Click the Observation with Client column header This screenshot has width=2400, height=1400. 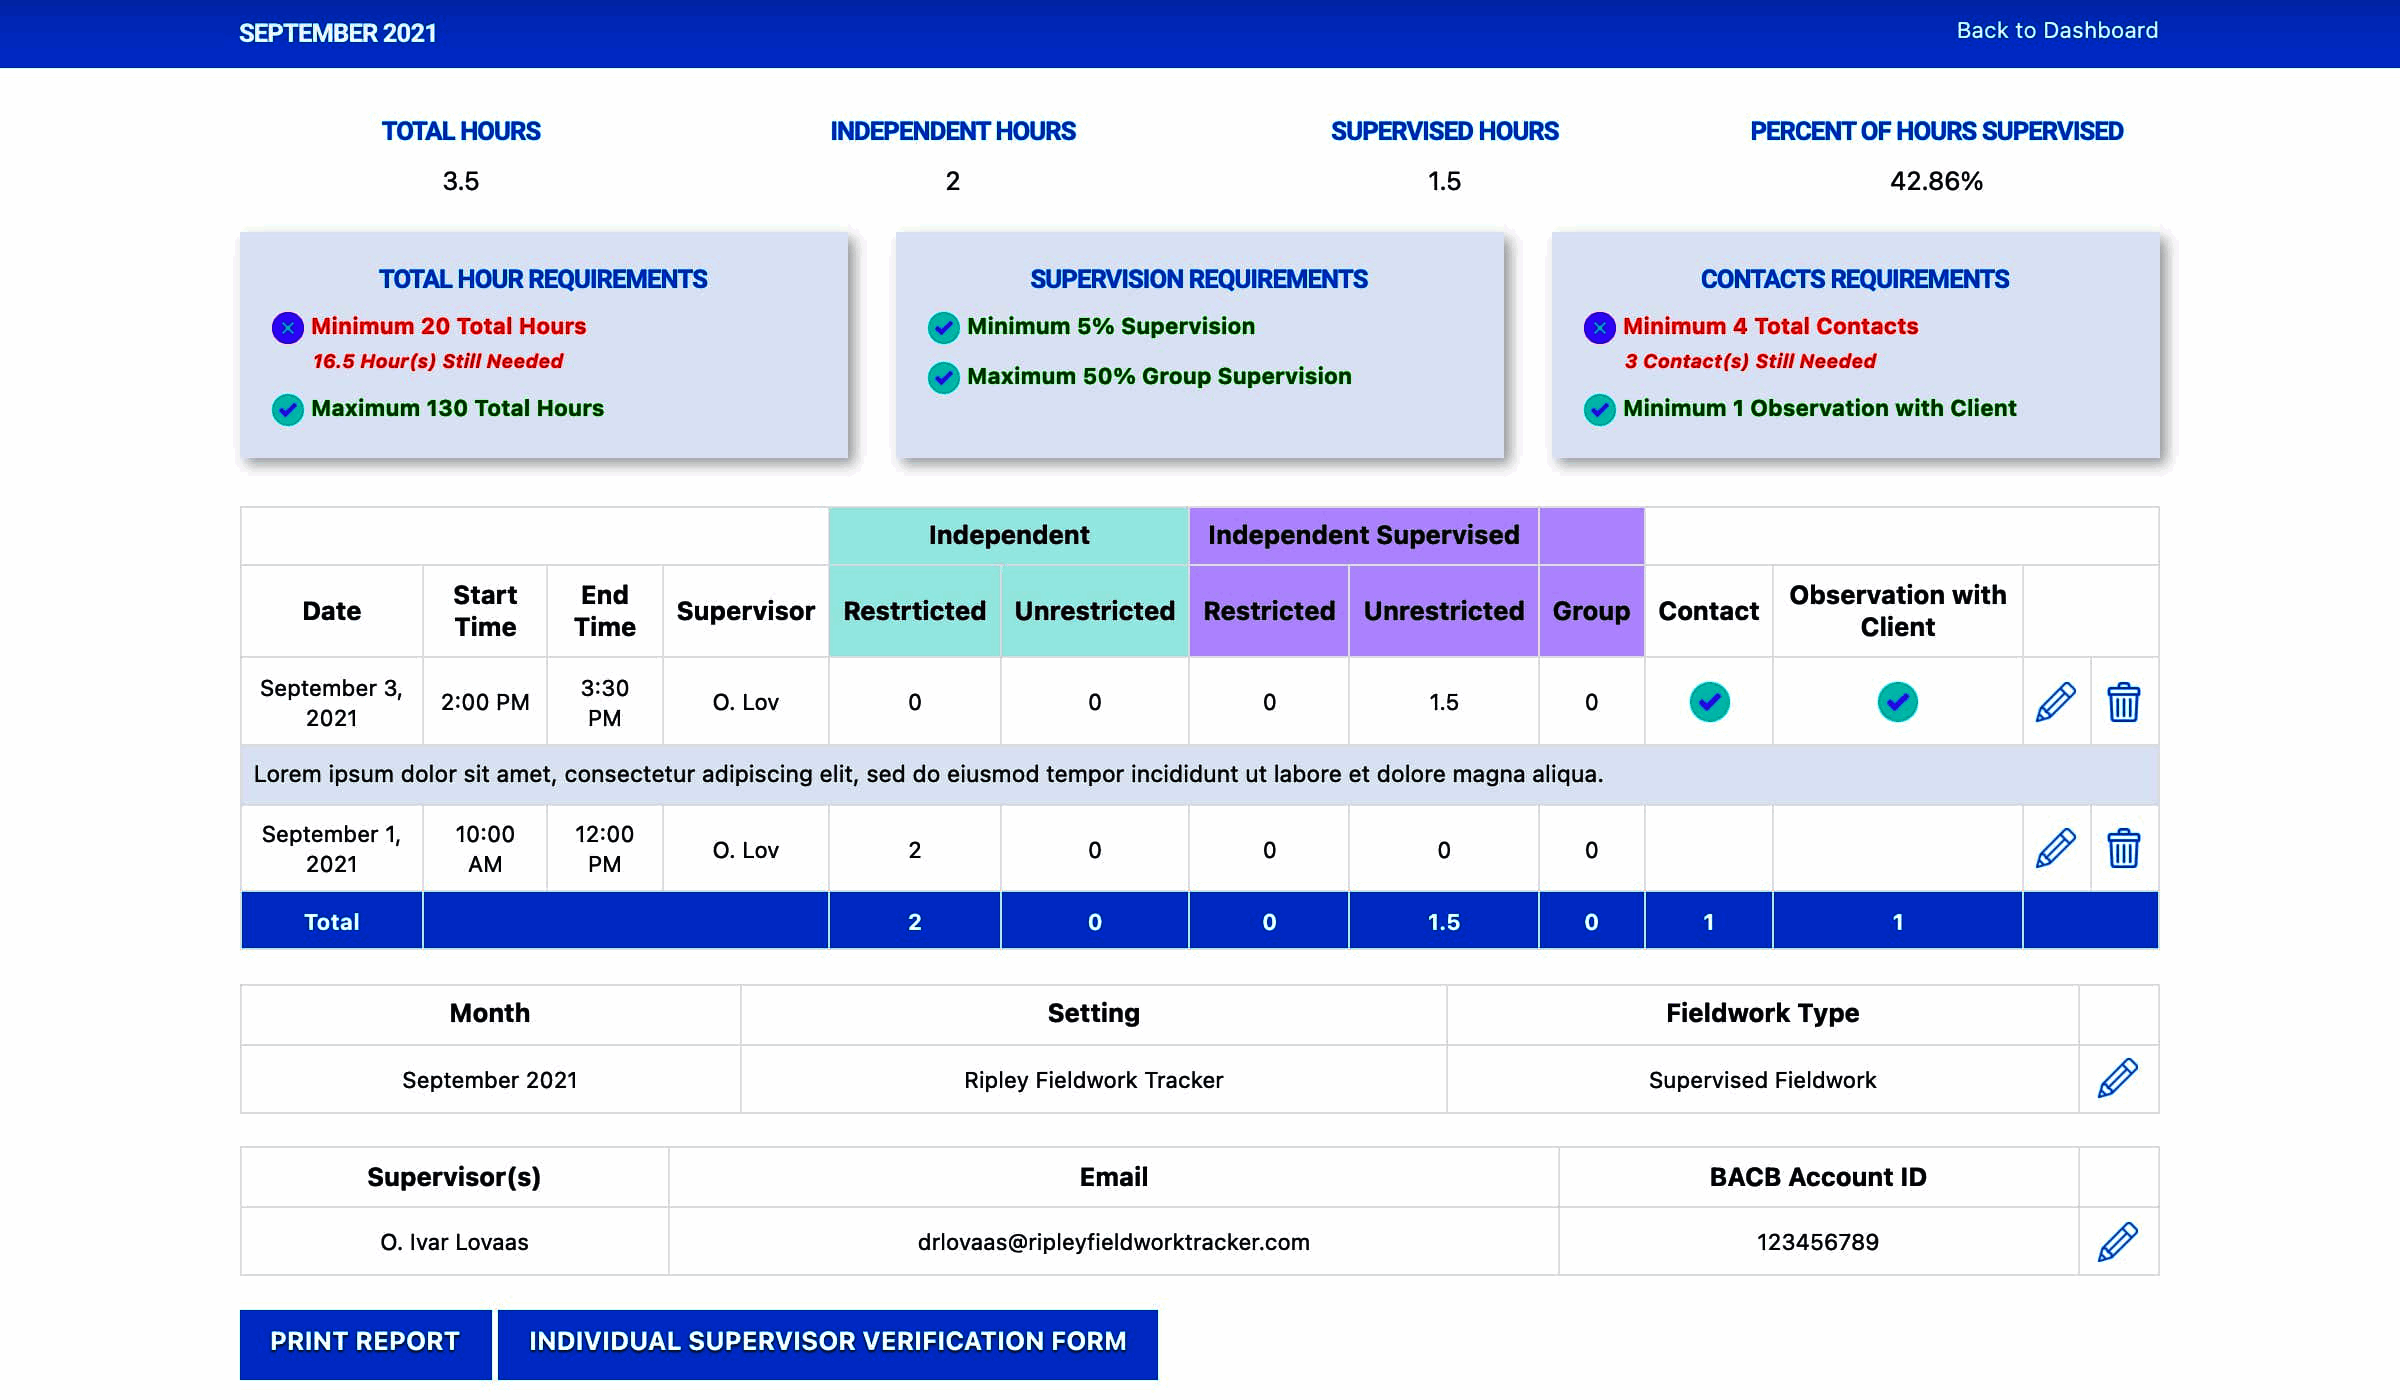1897,611
